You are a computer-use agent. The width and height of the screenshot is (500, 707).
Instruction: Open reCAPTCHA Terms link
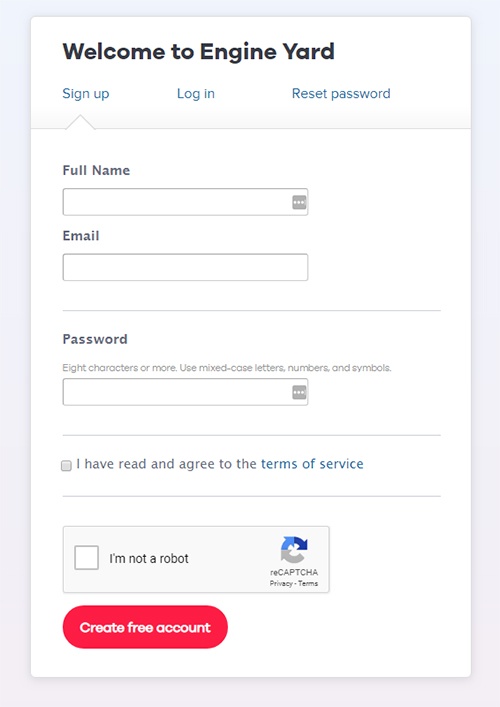point(308,583)
